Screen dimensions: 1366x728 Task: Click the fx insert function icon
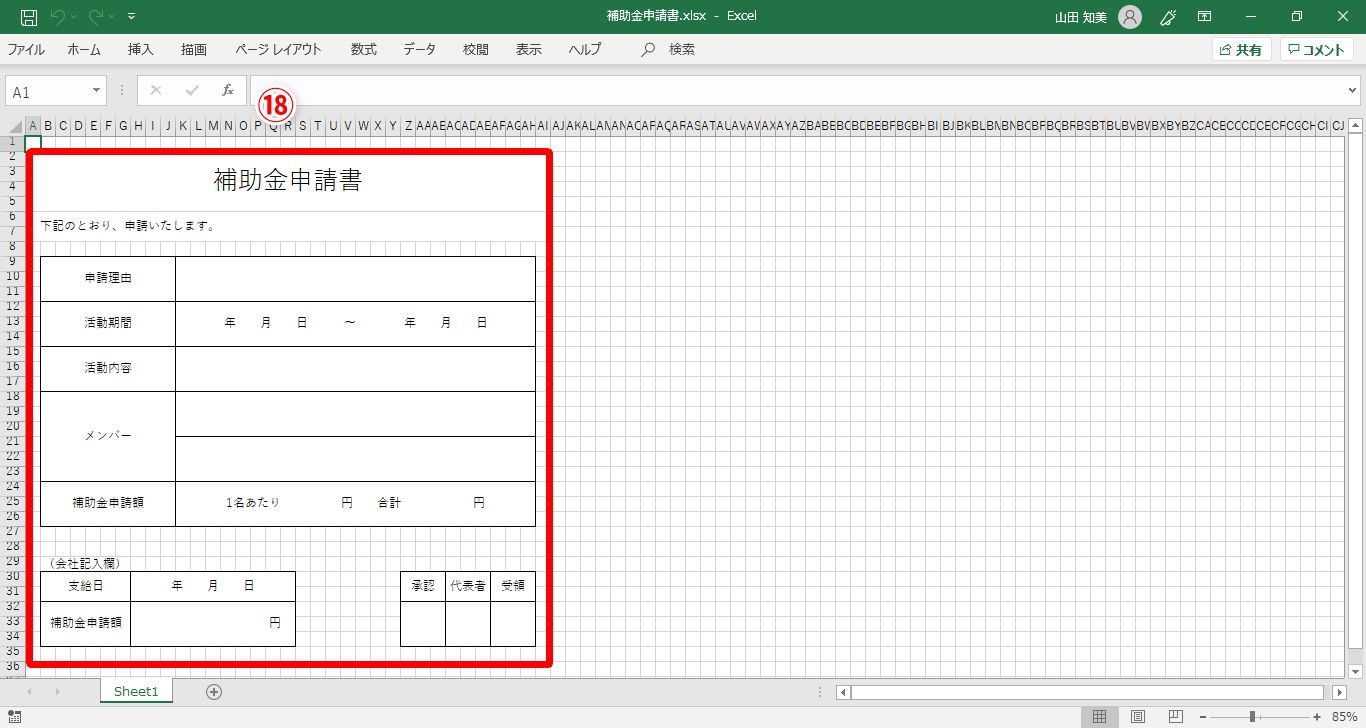pos(228,91)
